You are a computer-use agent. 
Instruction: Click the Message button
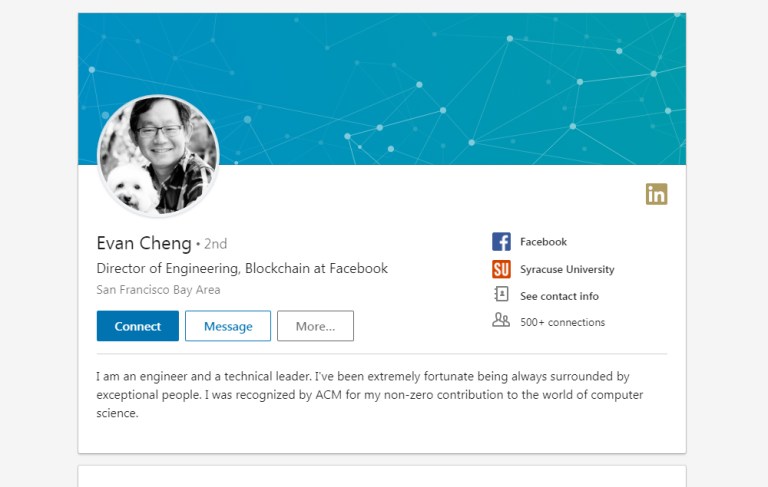[x=227, y=326]
